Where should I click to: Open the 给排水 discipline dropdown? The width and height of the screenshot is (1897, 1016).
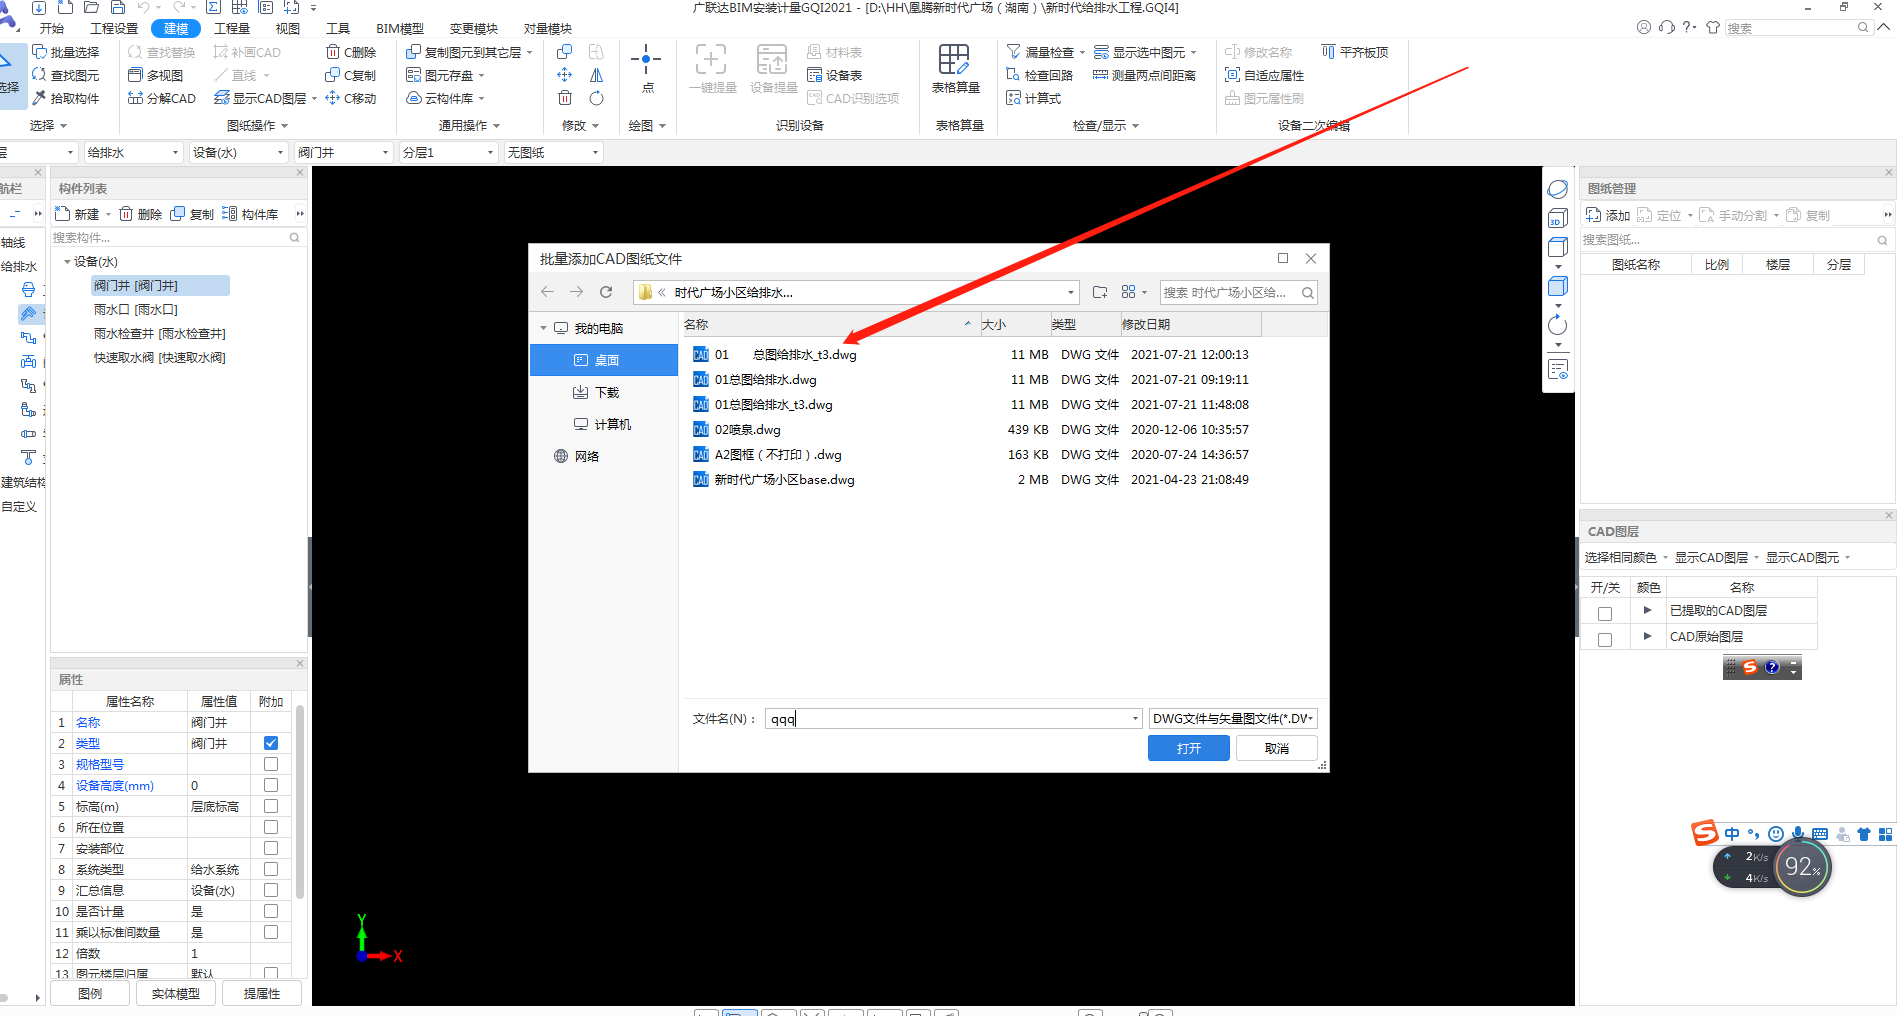(133, 152)
